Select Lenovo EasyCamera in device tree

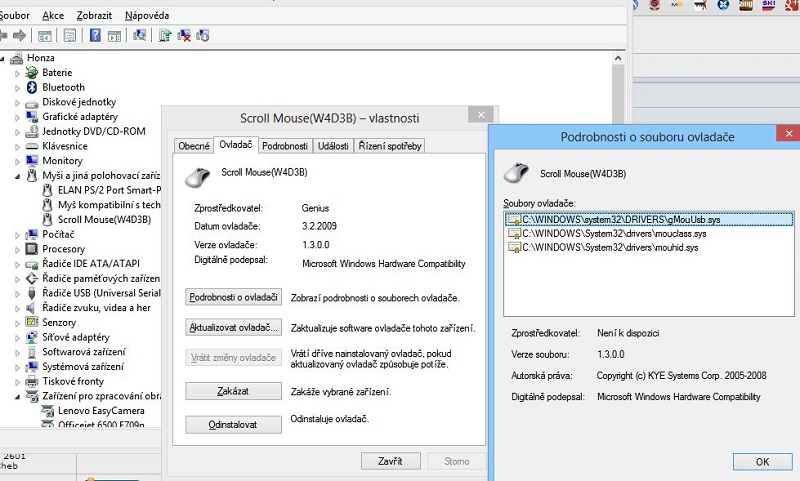pyautogui.click(x=101, y=411)
